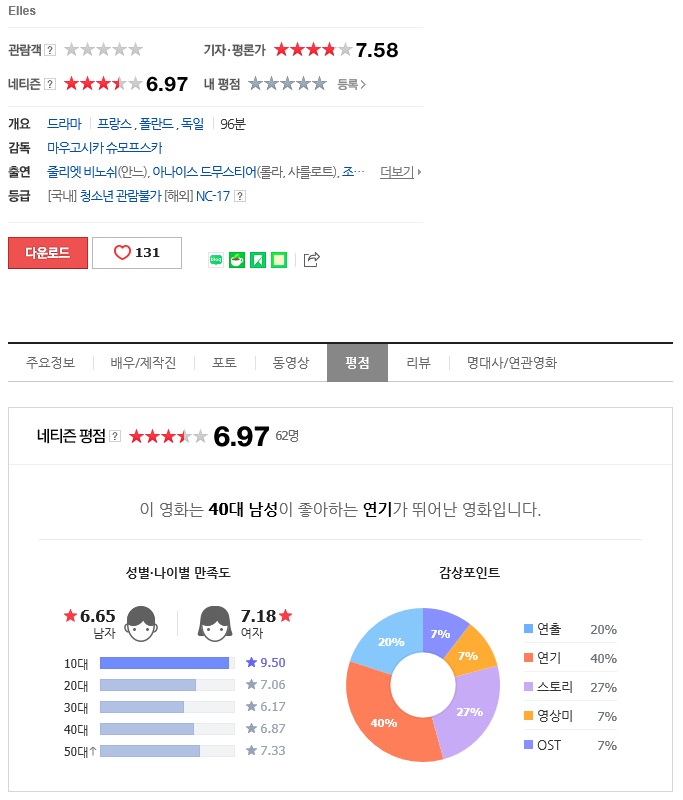Like the movie with the heart 131 button
The image size is (683, 800).
point(137,253)
